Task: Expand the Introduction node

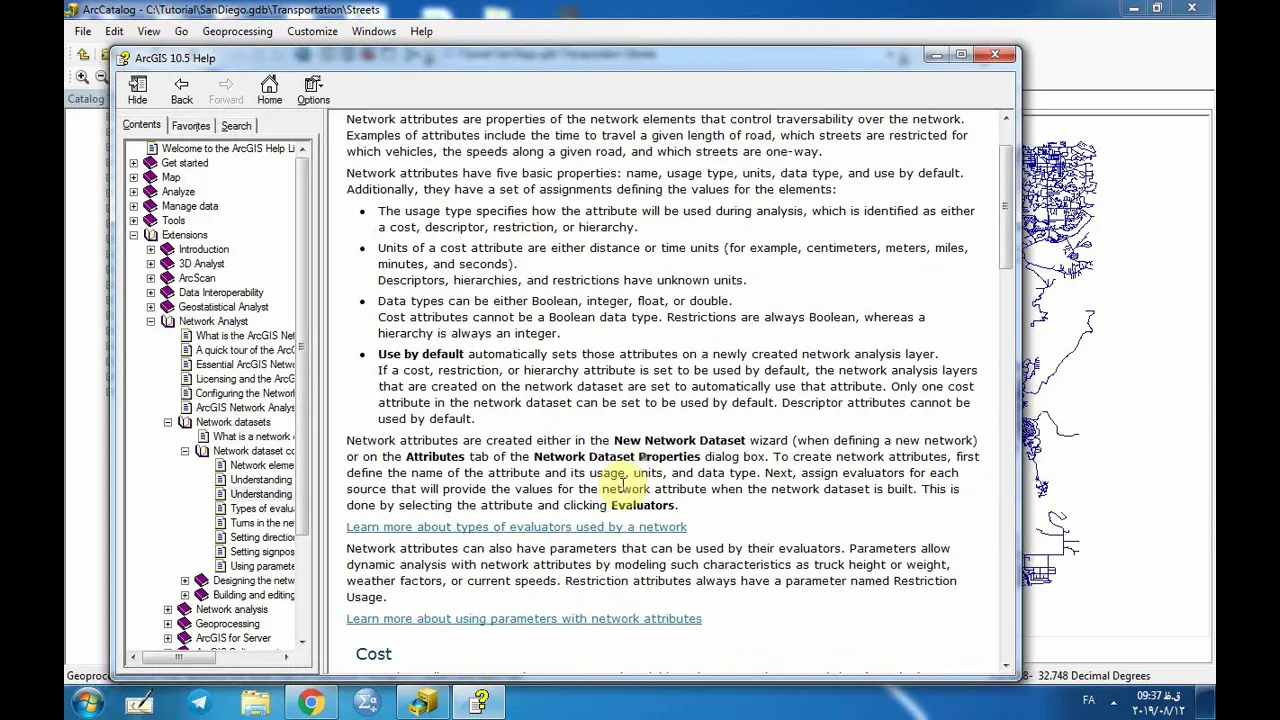Action: (151, 249)
